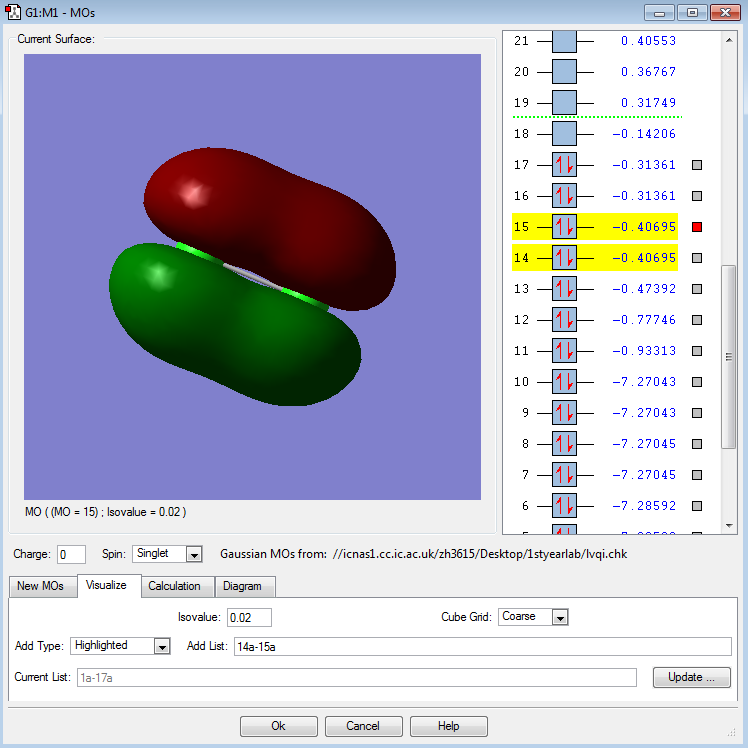Toggle surface marker for orbital 14
This screenshot has height=748, width=748.
click(697, 258)
